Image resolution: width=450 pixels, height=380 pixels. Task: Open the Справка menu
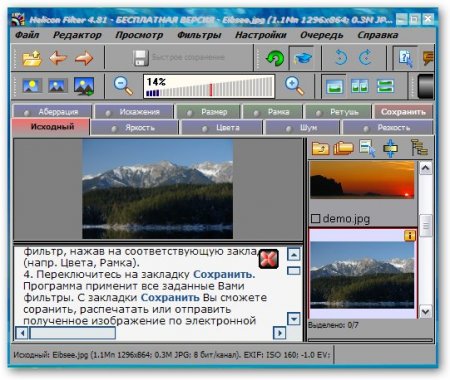coord(378,35)
